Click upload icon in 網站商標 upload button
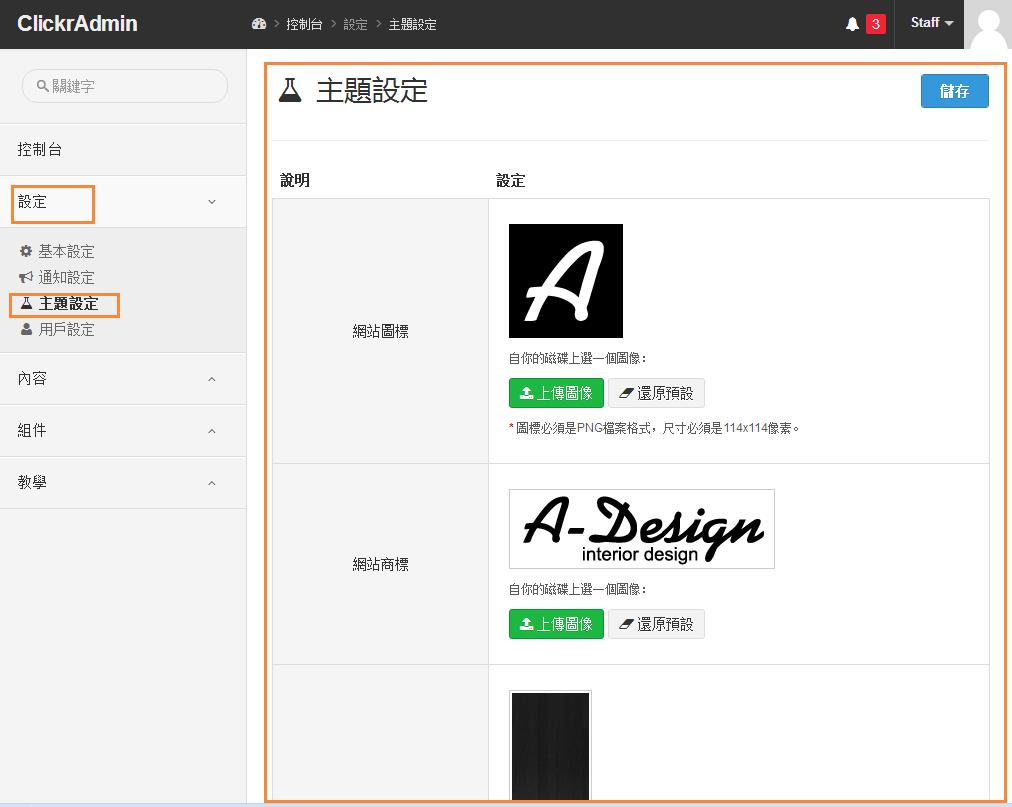The width and height of the screenshot is (1012, 807). [527, 624]
